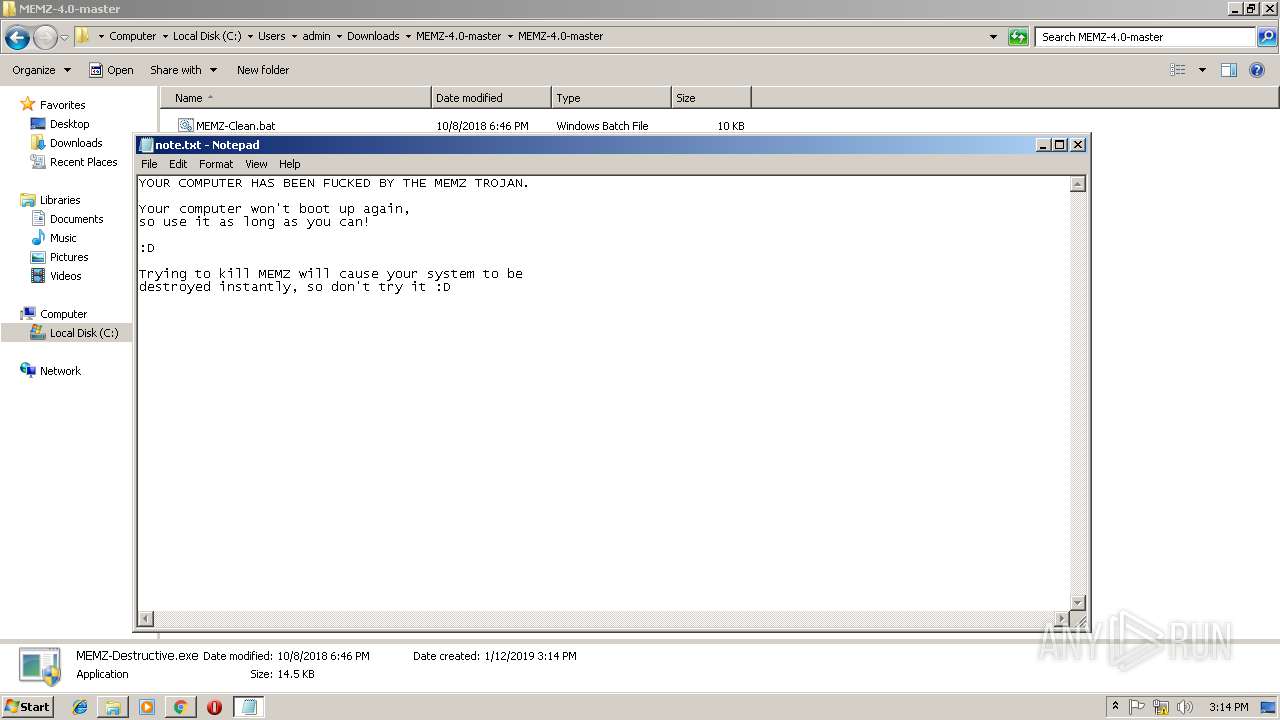Click the network tray icon
This screenshot has height=720, width=1280.
[x=1161, y=707]
